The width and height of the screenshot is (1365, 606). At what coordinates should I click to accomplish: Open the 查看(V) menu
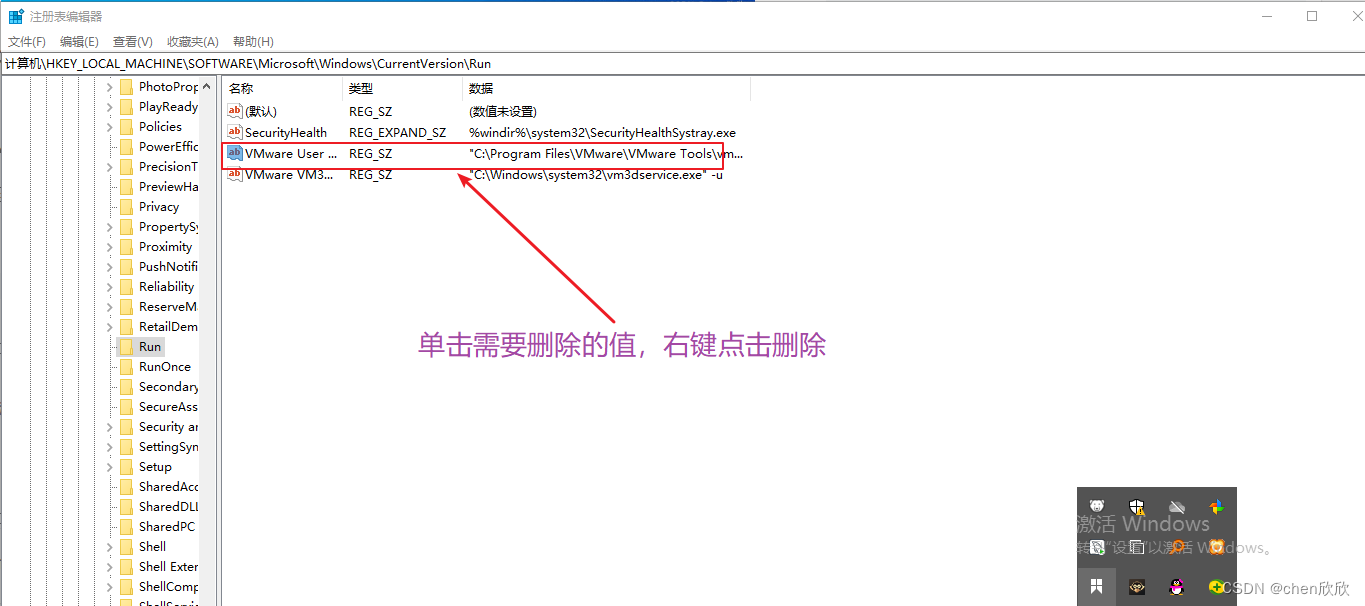[x=133, y=41]
